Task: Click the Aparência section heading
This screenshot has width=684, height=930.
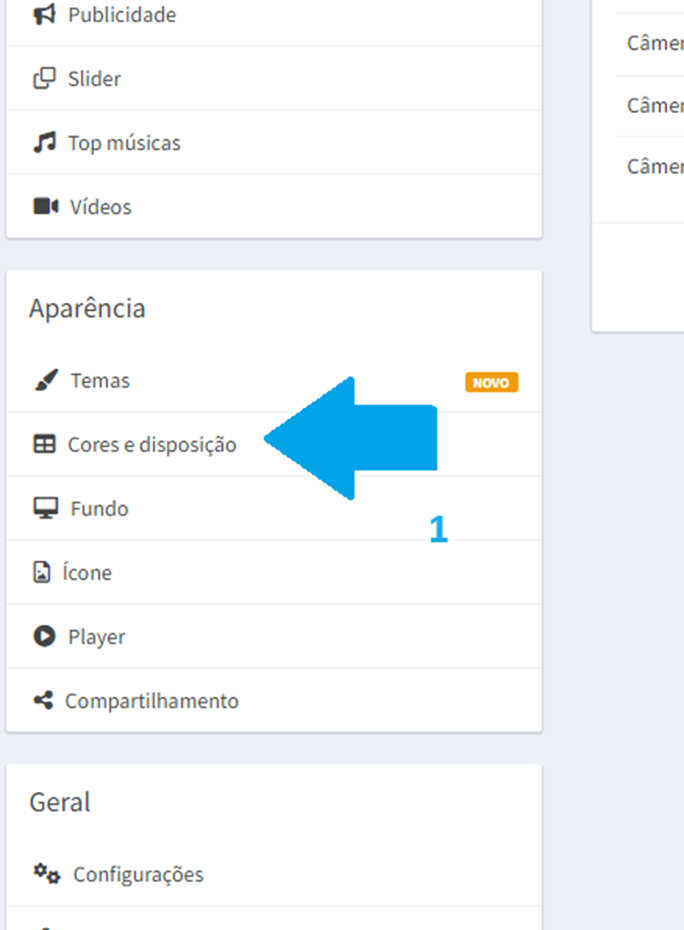Action: [x=87, y=308]
